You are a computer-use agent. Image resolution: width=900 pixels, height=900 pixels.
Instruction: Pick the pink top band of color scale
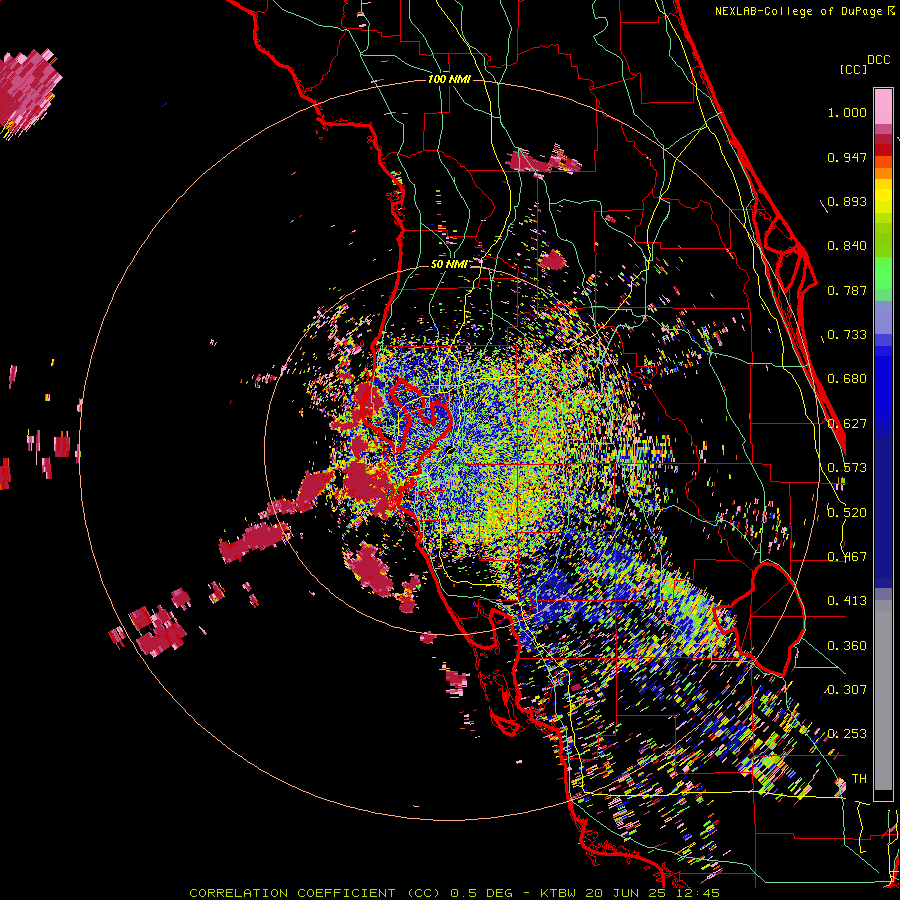883,106
